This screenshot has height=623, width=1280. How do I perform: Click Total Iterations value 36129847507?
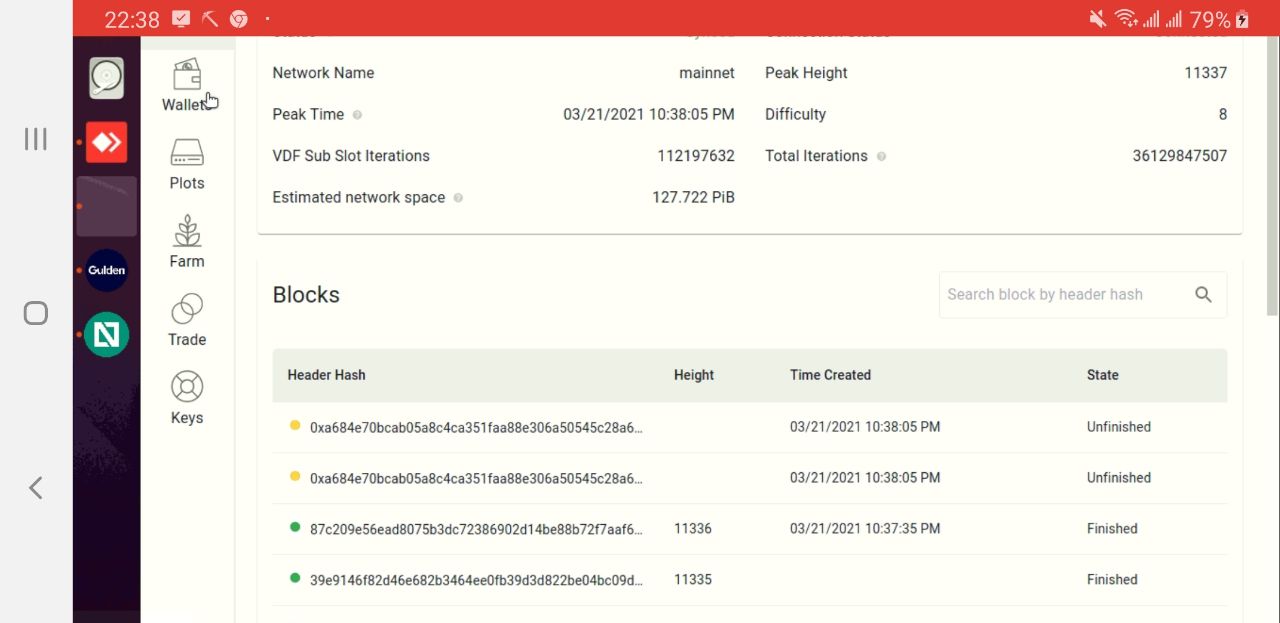tap(1179, 156)
